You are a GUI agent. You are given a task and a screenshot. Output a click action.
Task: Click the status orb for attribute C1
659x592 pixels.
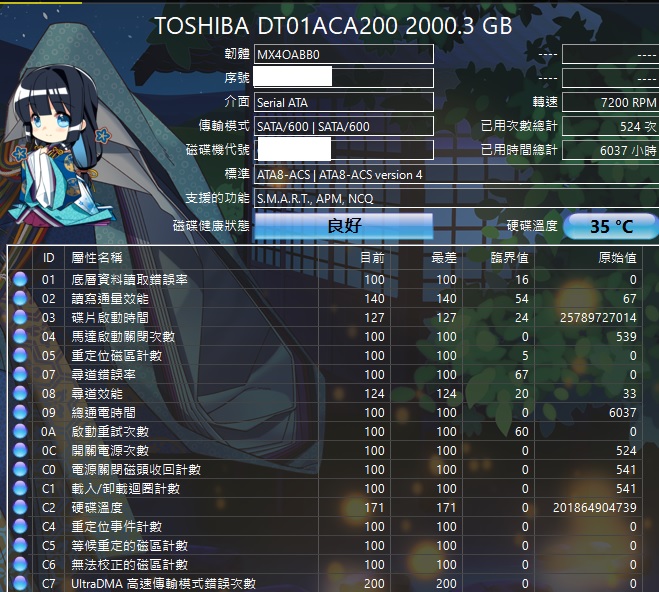[20, 488]
